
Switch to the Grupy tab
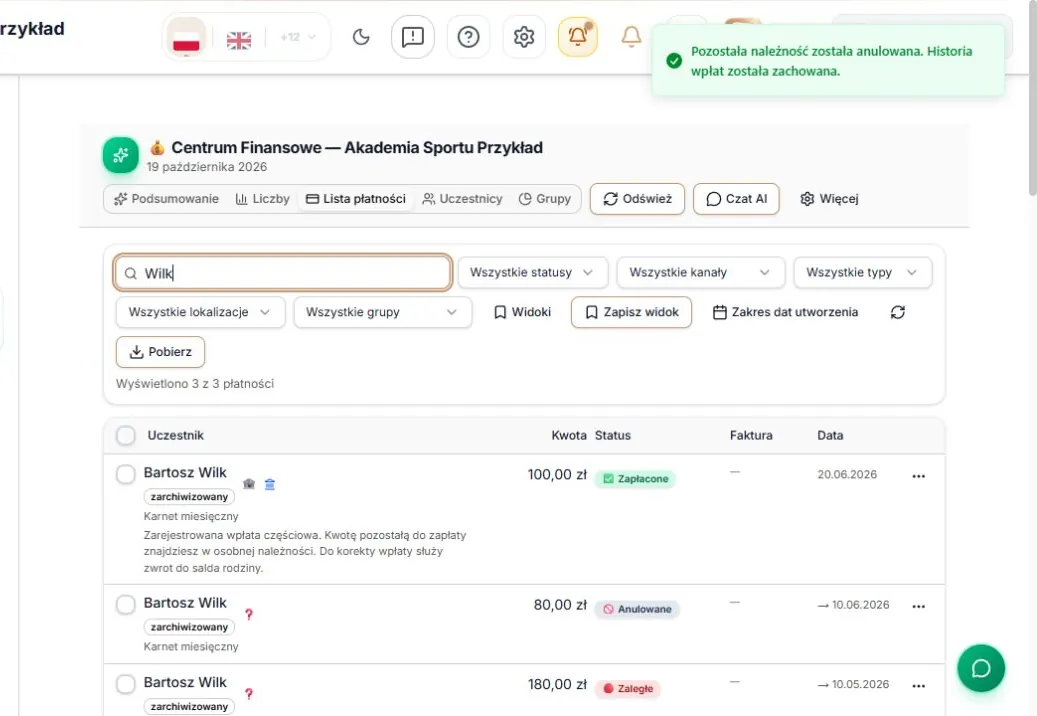coord(544,199)
